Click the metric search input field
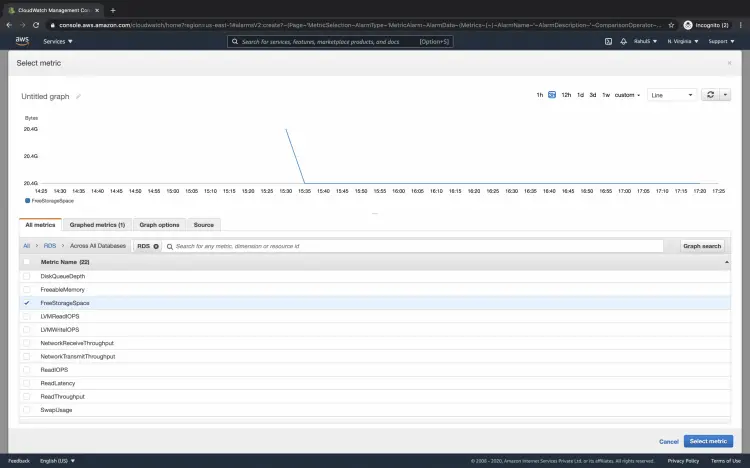750x468 pixels. 413,246
